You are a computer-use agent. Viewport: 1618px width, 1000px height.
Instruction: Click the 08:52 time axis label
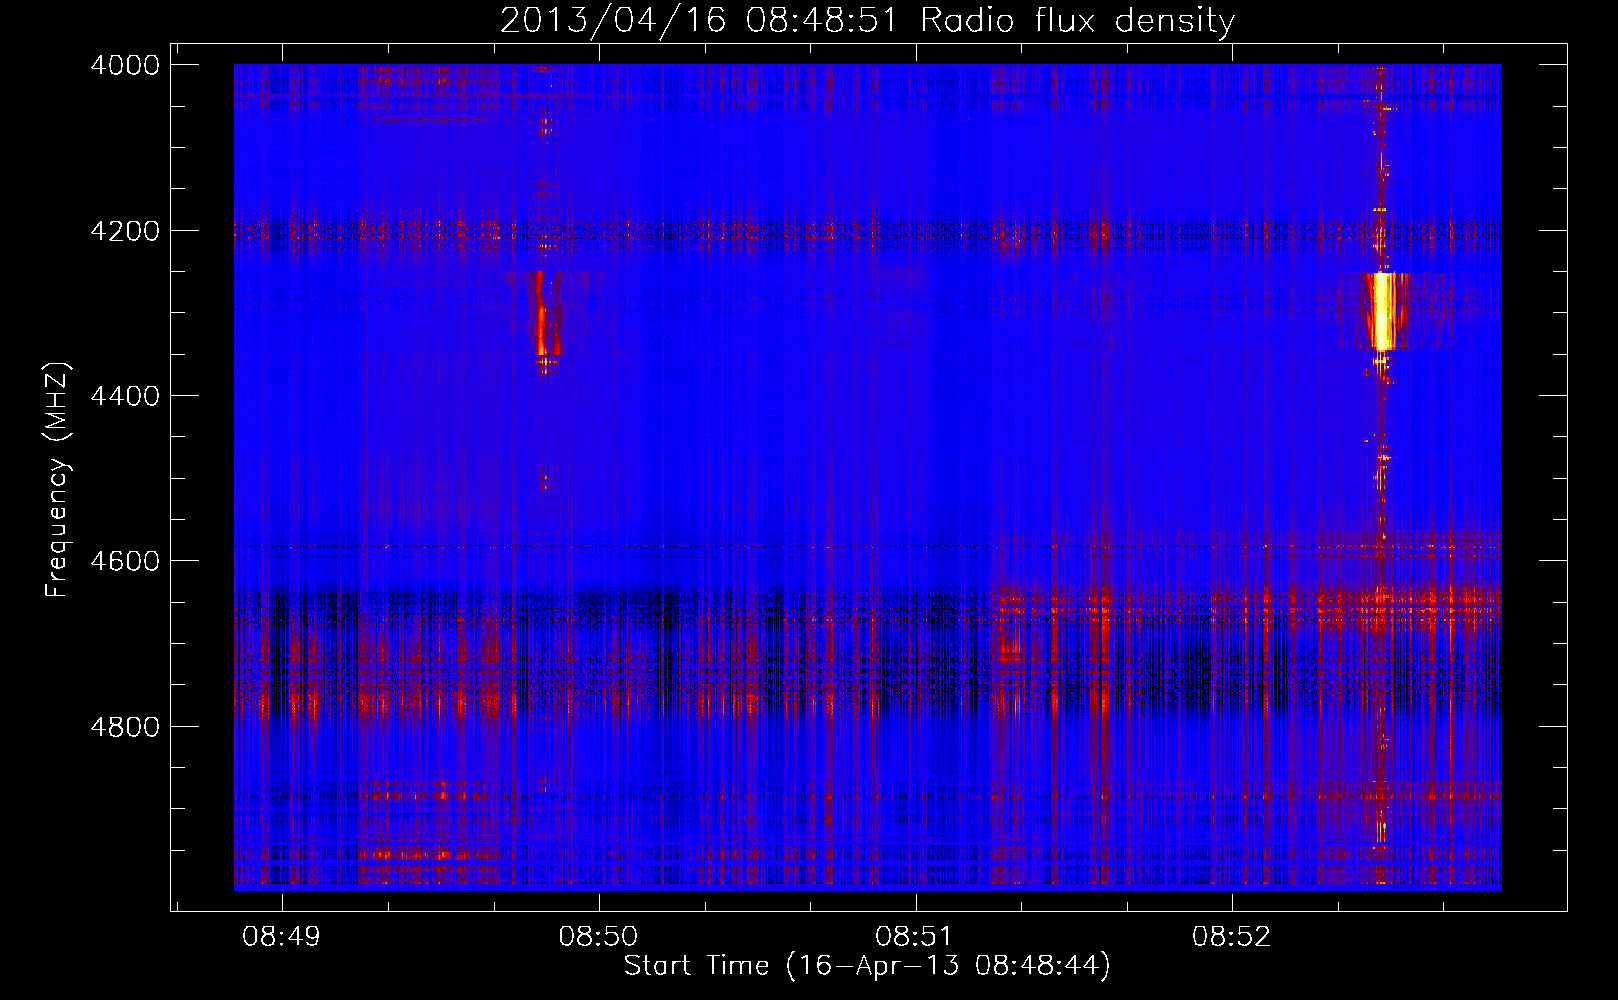1232,937
